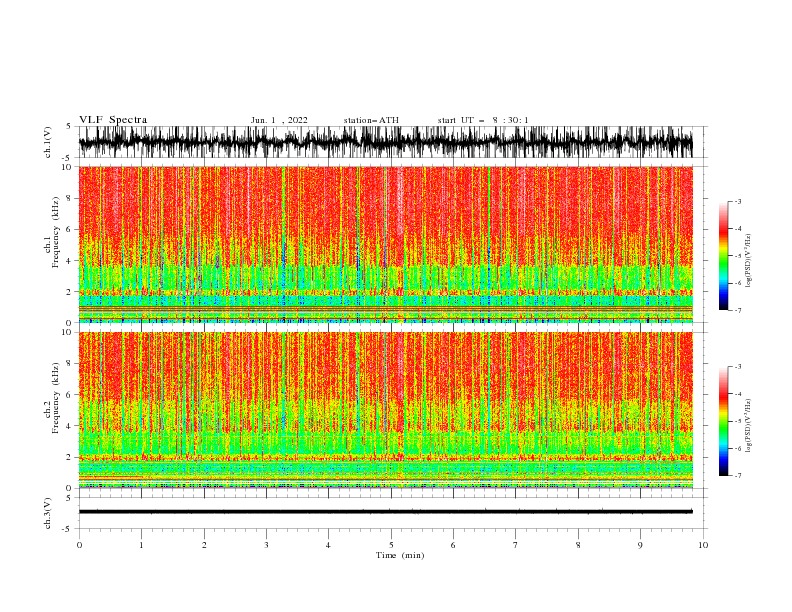Click the "Time (min)" axis title

pos(400,555)
